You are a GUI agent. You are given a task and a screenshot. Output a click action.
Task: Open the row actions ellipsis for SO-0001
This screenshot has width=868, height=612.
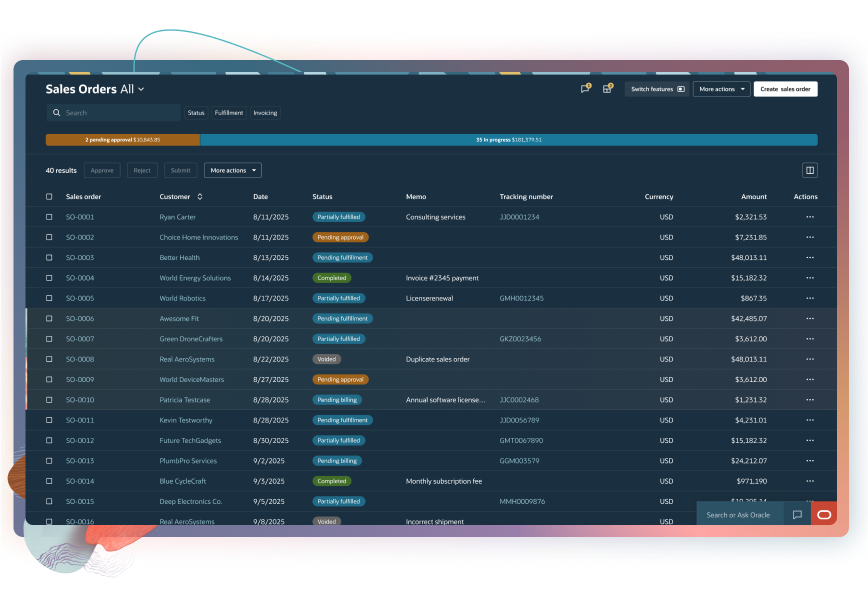(x=809, y=217)
